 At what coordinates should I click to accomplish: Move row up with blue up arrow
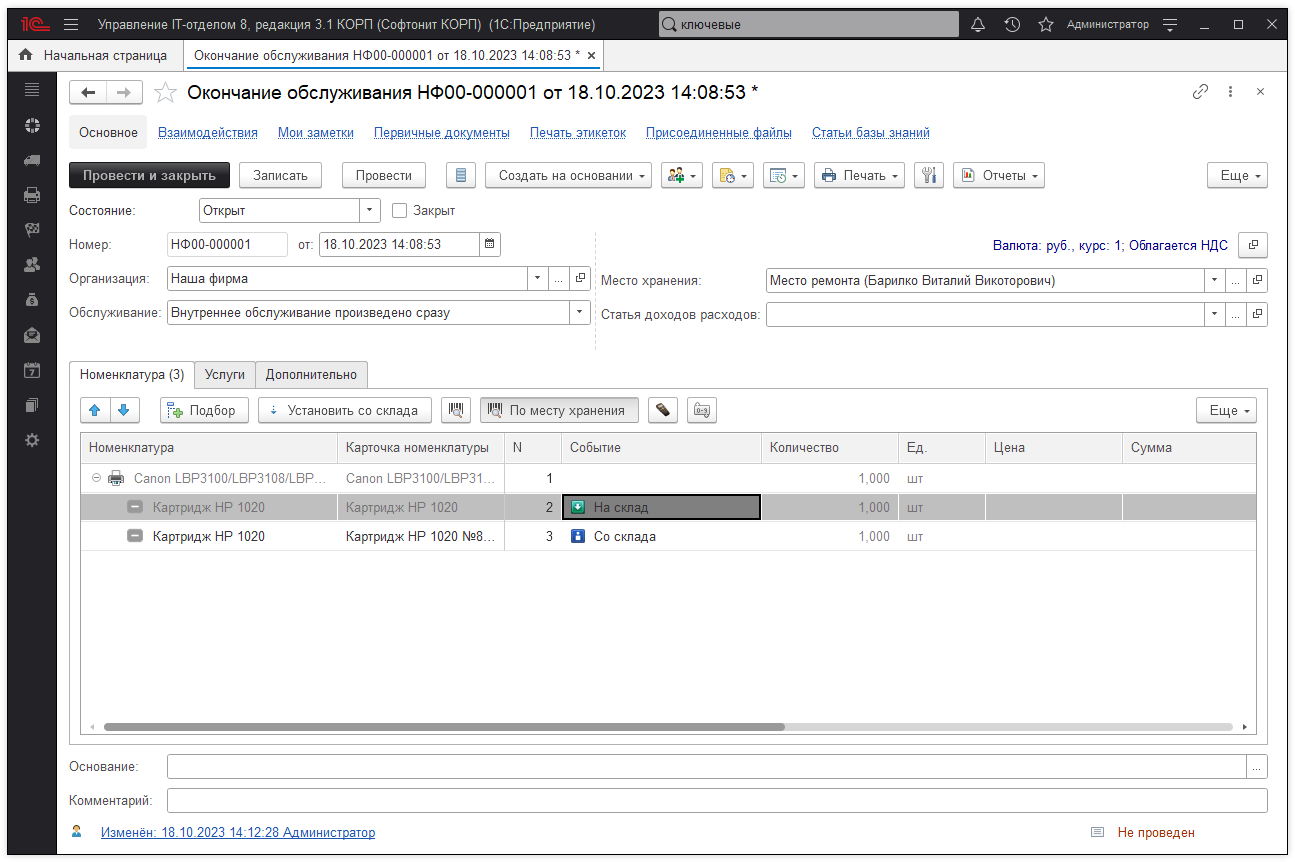click(96, 410)
